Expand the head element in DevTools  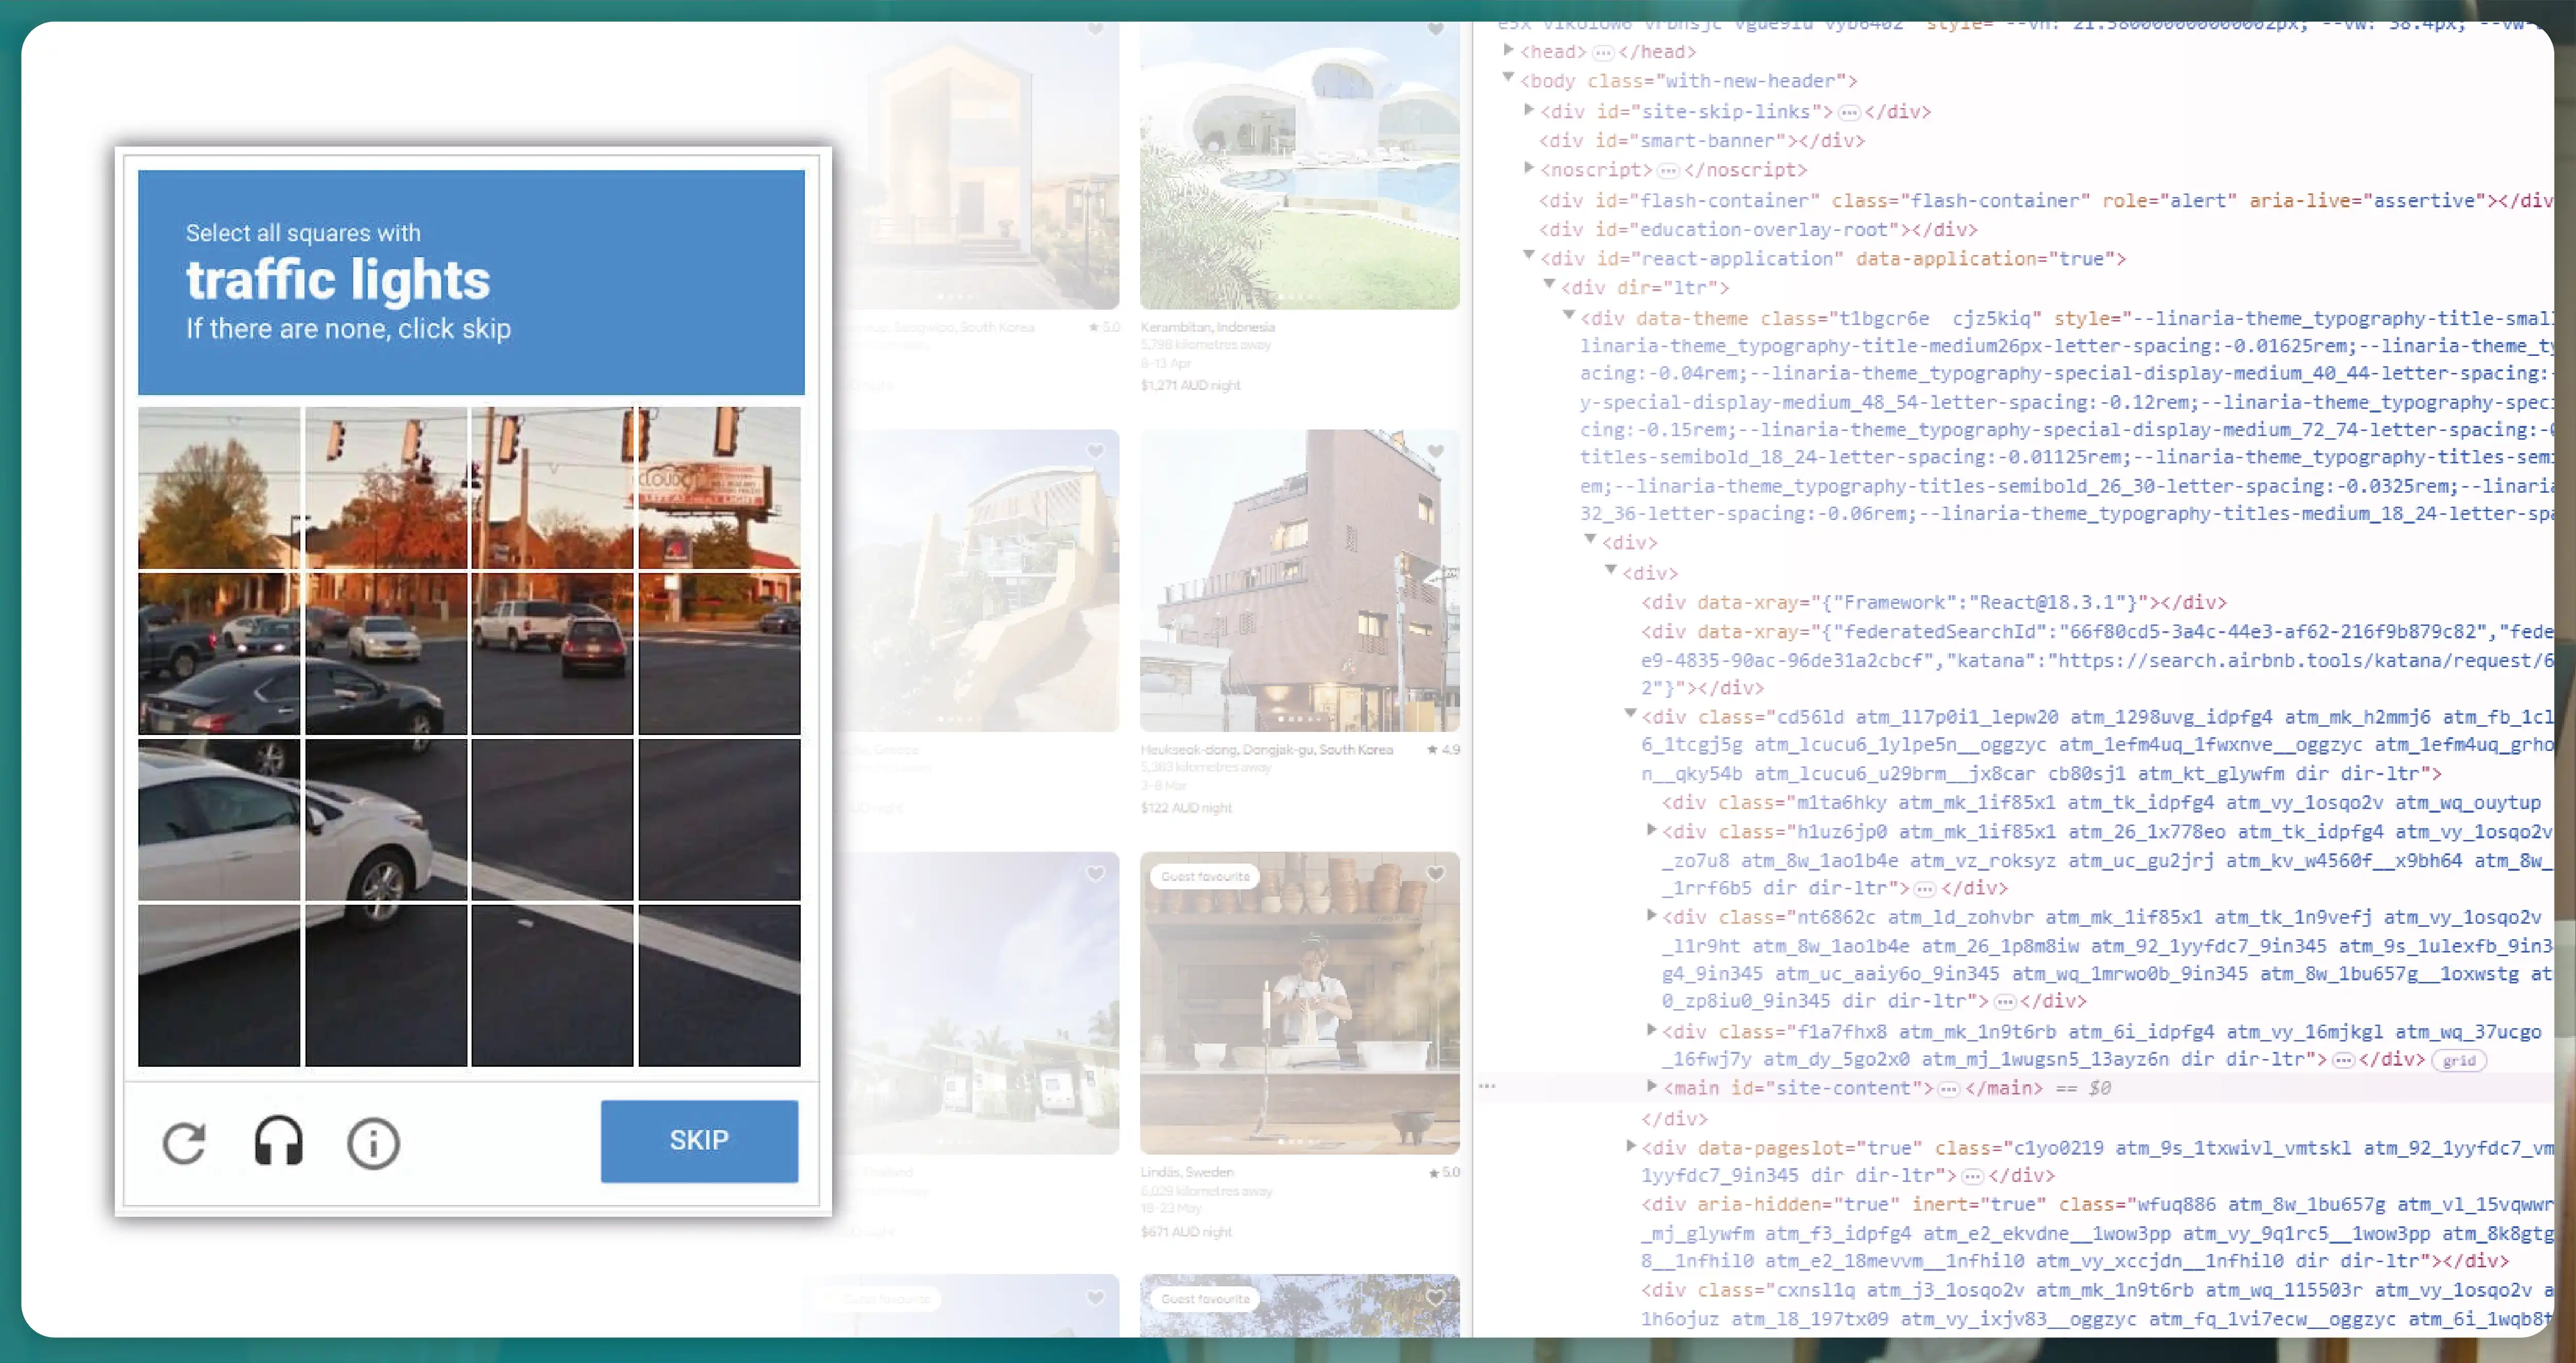[1508, 50]
